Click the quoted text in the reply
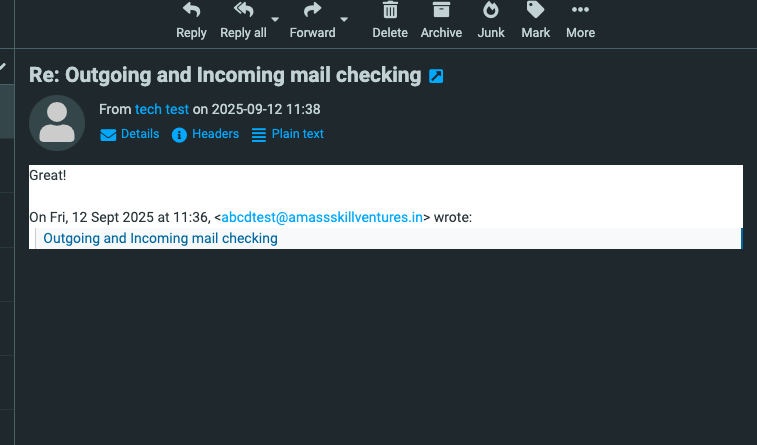This screenshot has width=757, height=445. click(x=160, y=238)
